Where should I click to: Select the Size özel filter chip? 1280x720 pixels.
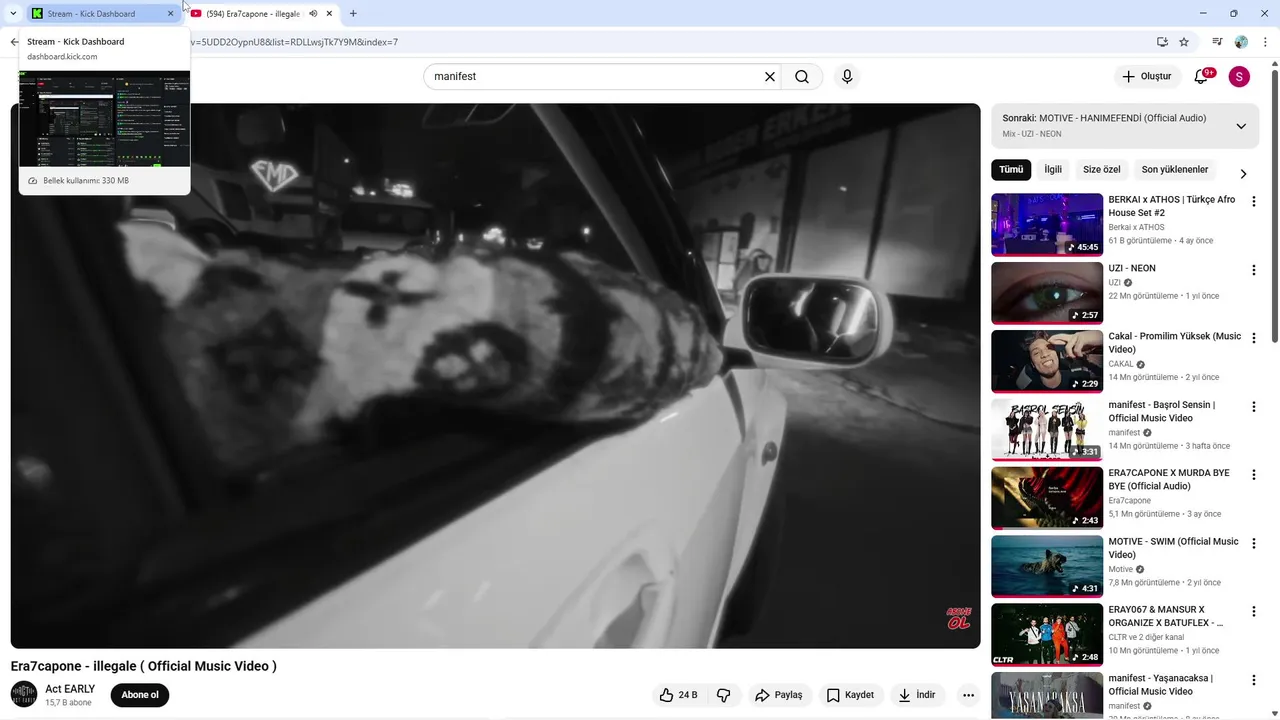1102,170
